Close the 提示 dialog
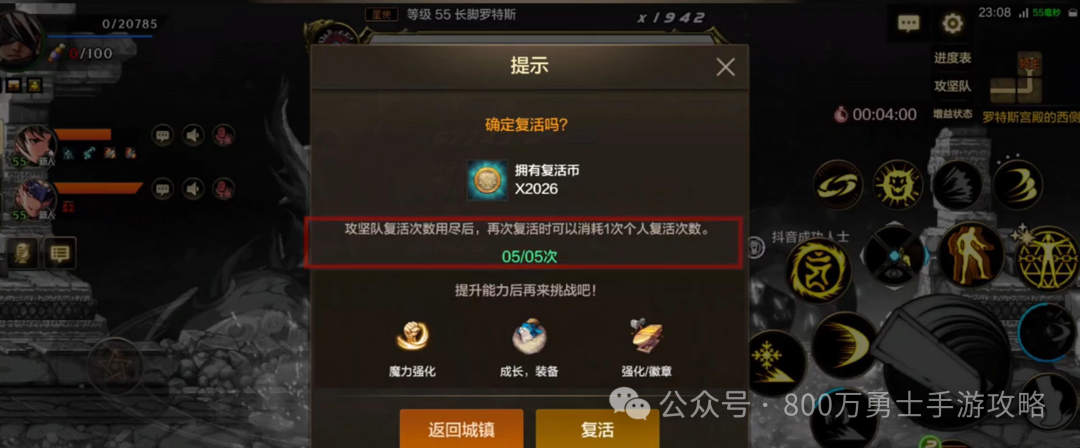 725,67
